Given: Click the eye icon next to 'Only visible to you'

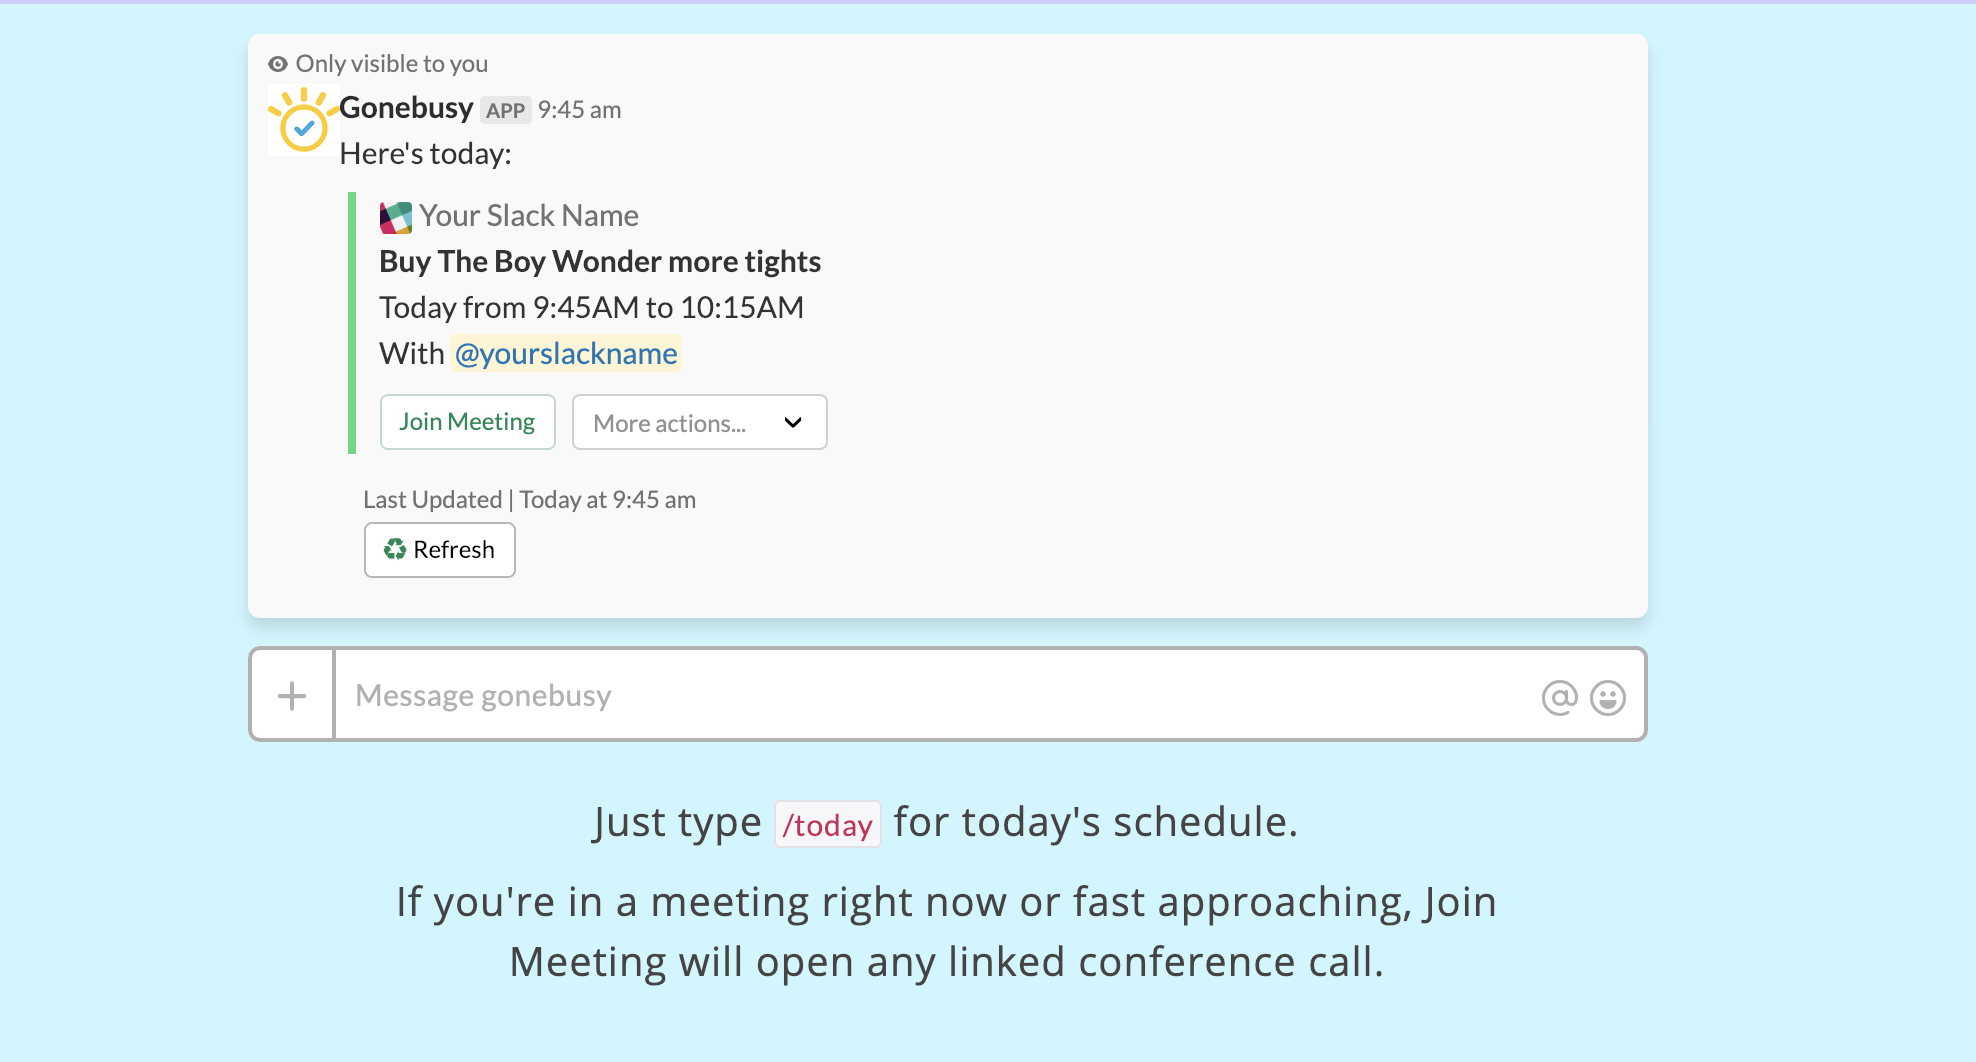Looking at the screenshot, I should [x=277, y=63].
